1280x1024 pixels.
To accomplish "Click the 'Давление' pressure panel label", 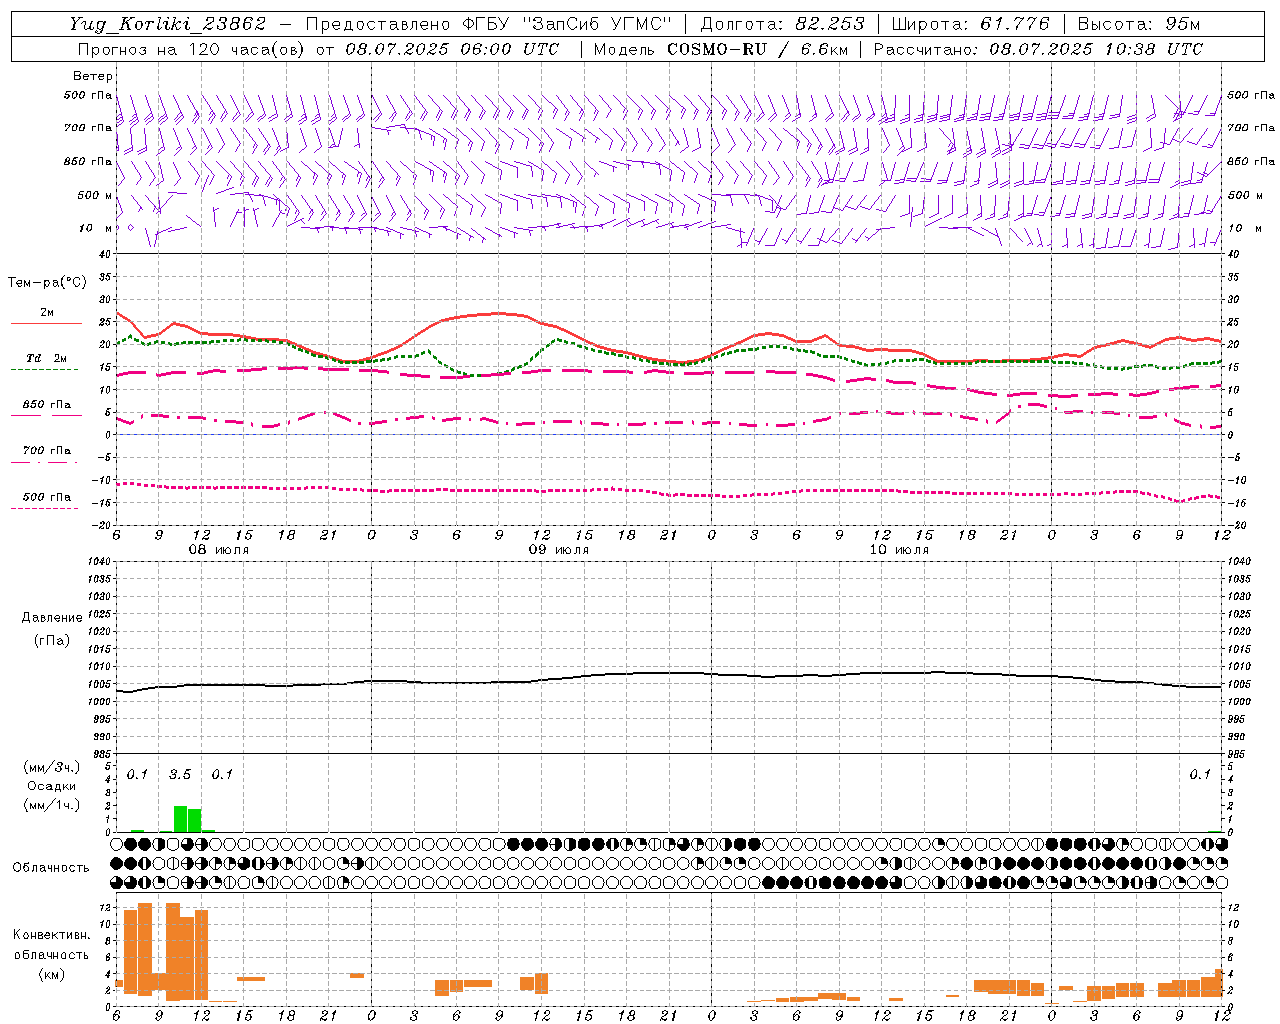I will 52,618.
